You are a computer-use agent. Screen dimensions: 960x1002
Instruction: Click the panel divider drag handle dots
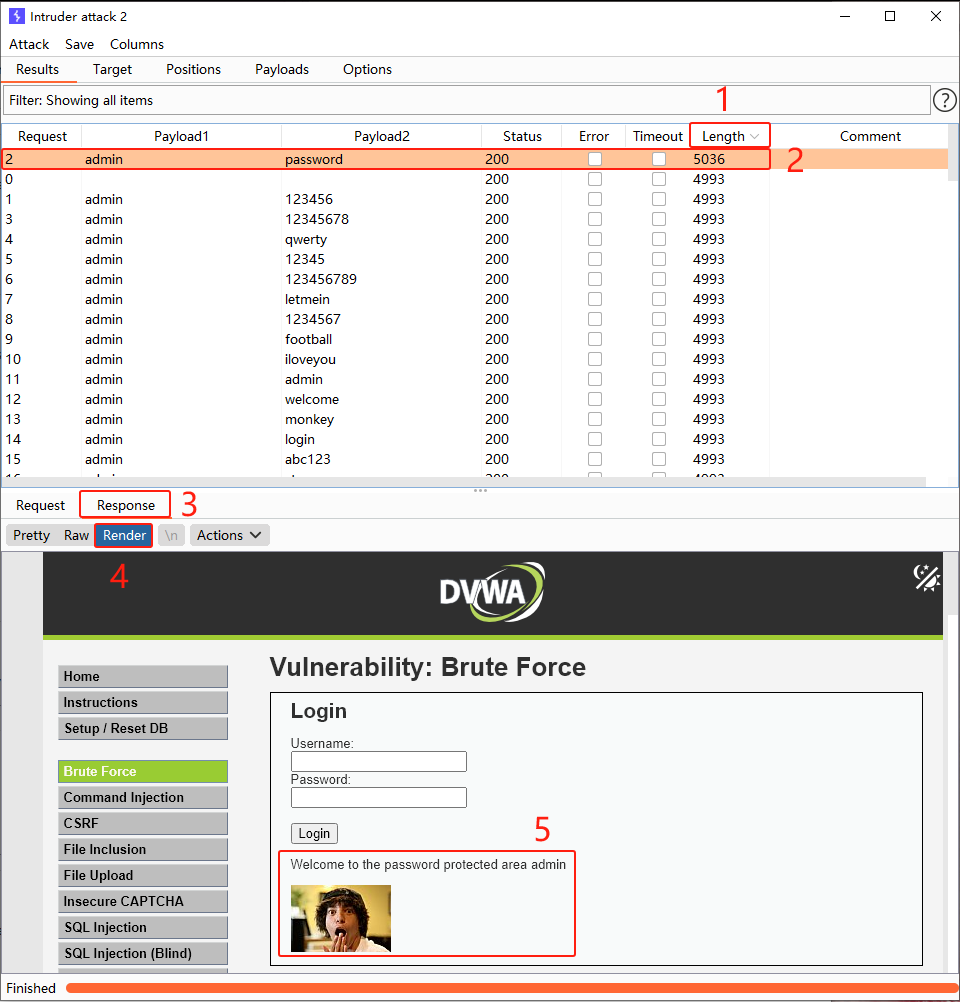click(x=480, y=490)
